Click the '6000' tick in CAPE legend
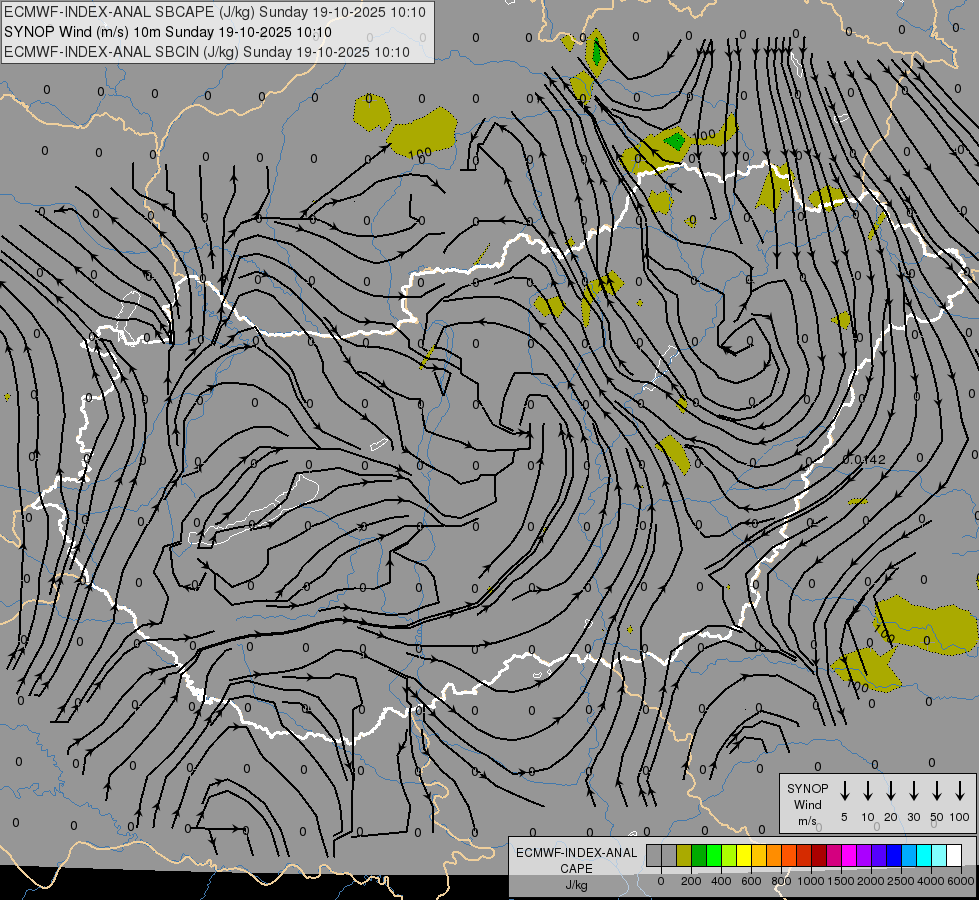Viewport: 979px width, 900px height. [961, 881]
